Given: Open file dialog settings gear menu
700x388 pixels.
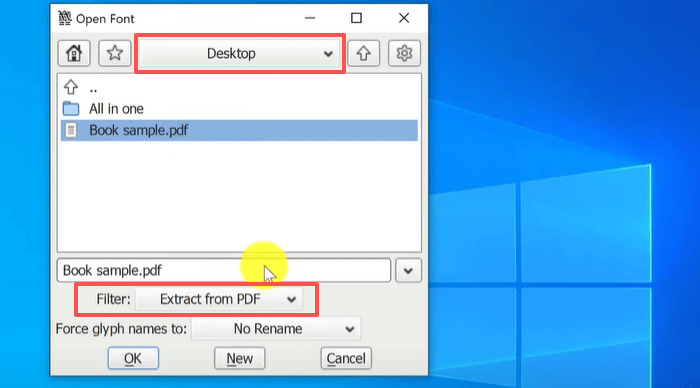Looking at the screenshot, I should (404, 54).
